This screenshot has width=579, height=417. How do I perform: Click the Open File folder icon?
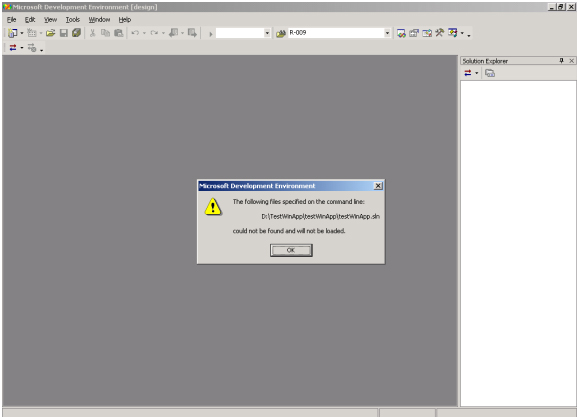[51, 33]
